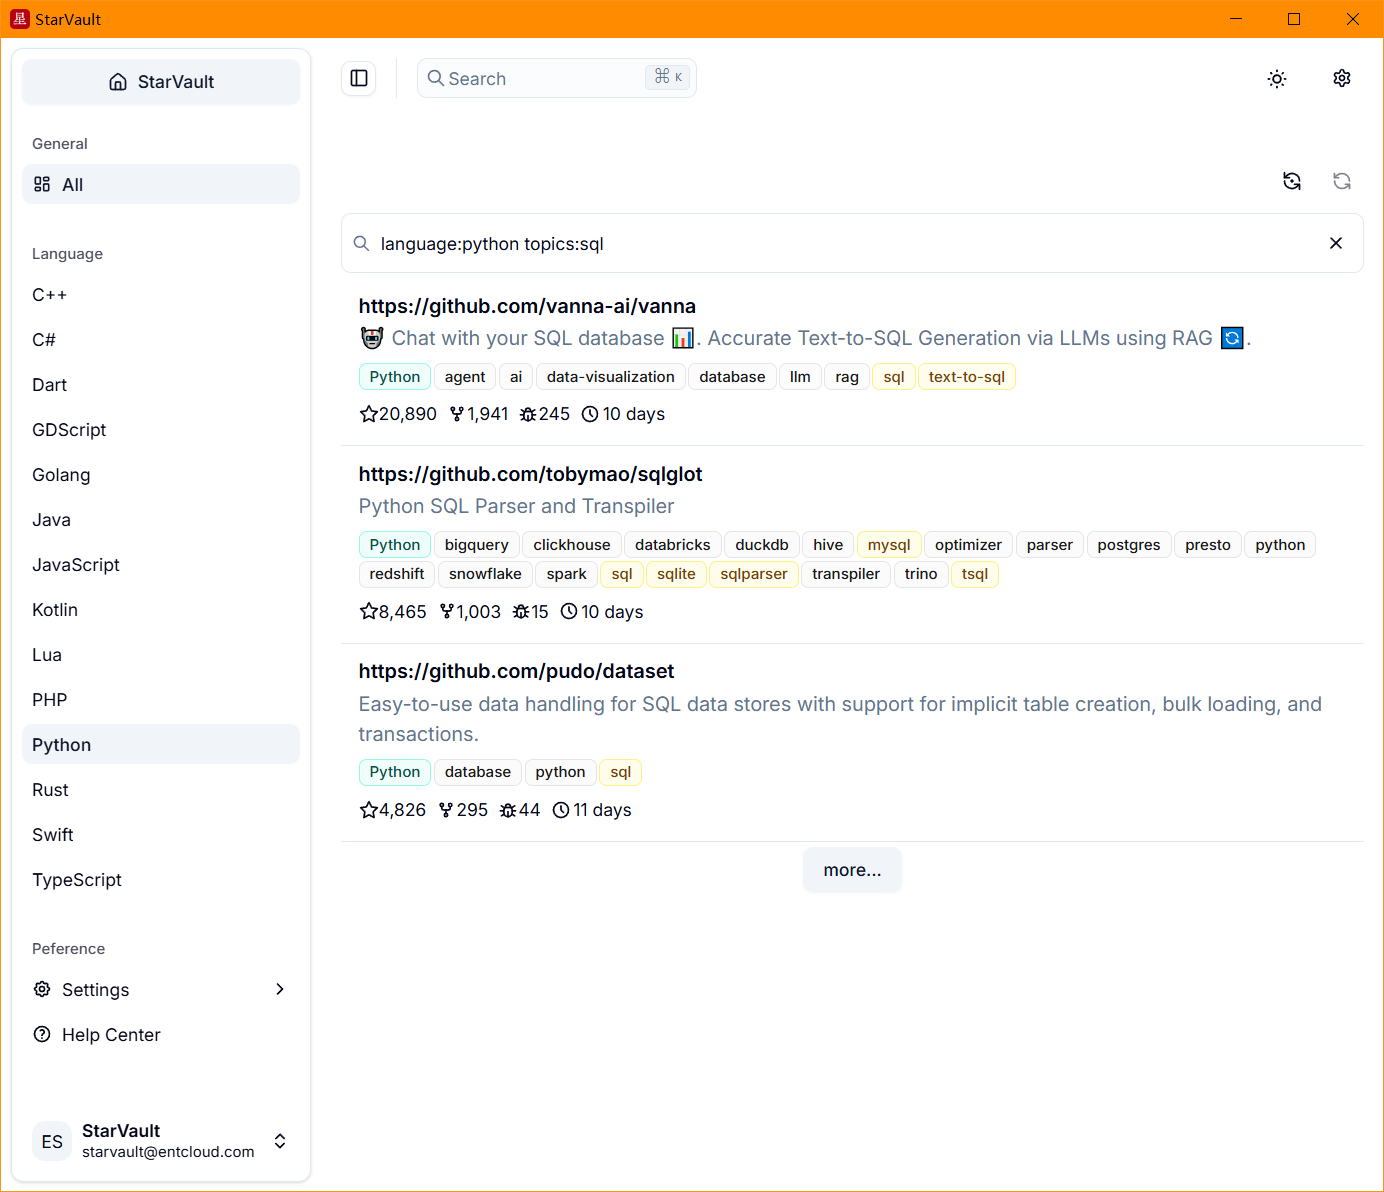1384x1192 pixels.
Task: Click star icon showing 4,826 stars
Action: [x=368, y=810]
